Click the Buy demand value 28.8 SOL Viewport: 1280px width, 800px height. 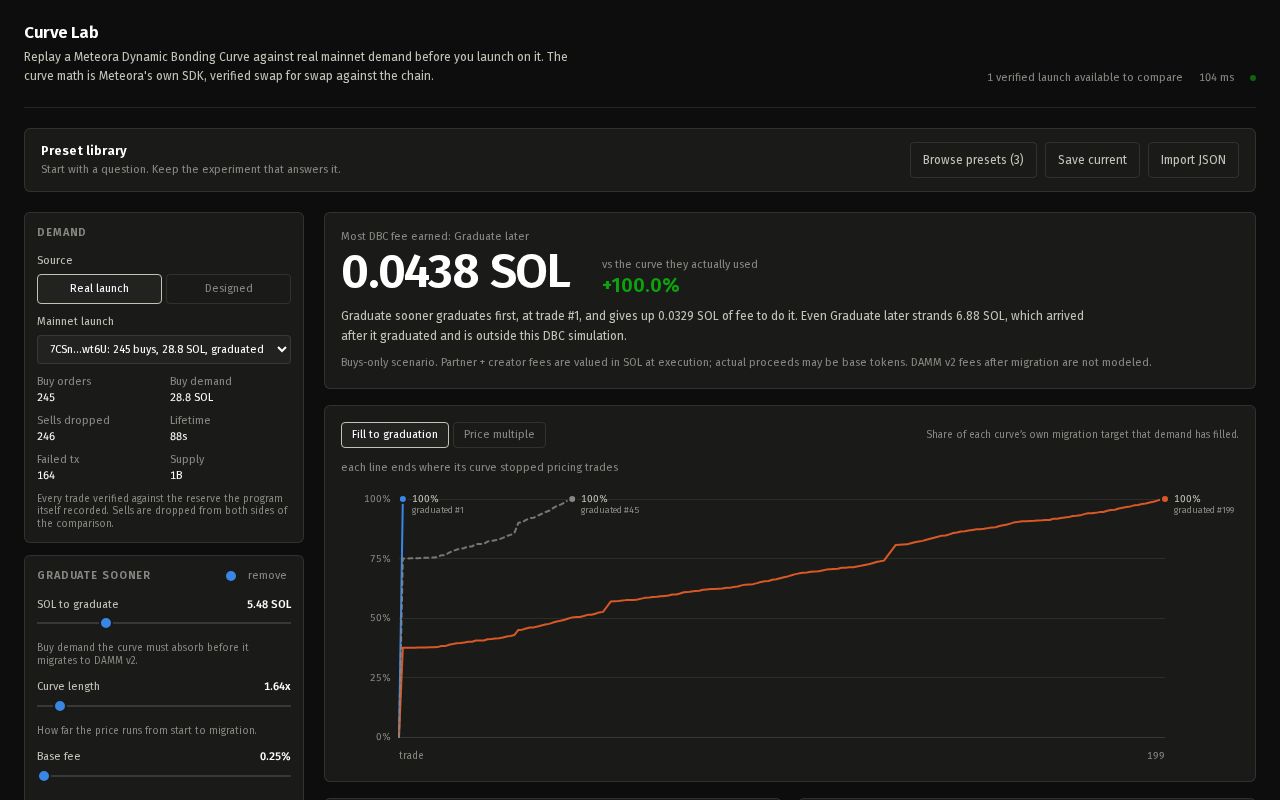click(191, 398)
